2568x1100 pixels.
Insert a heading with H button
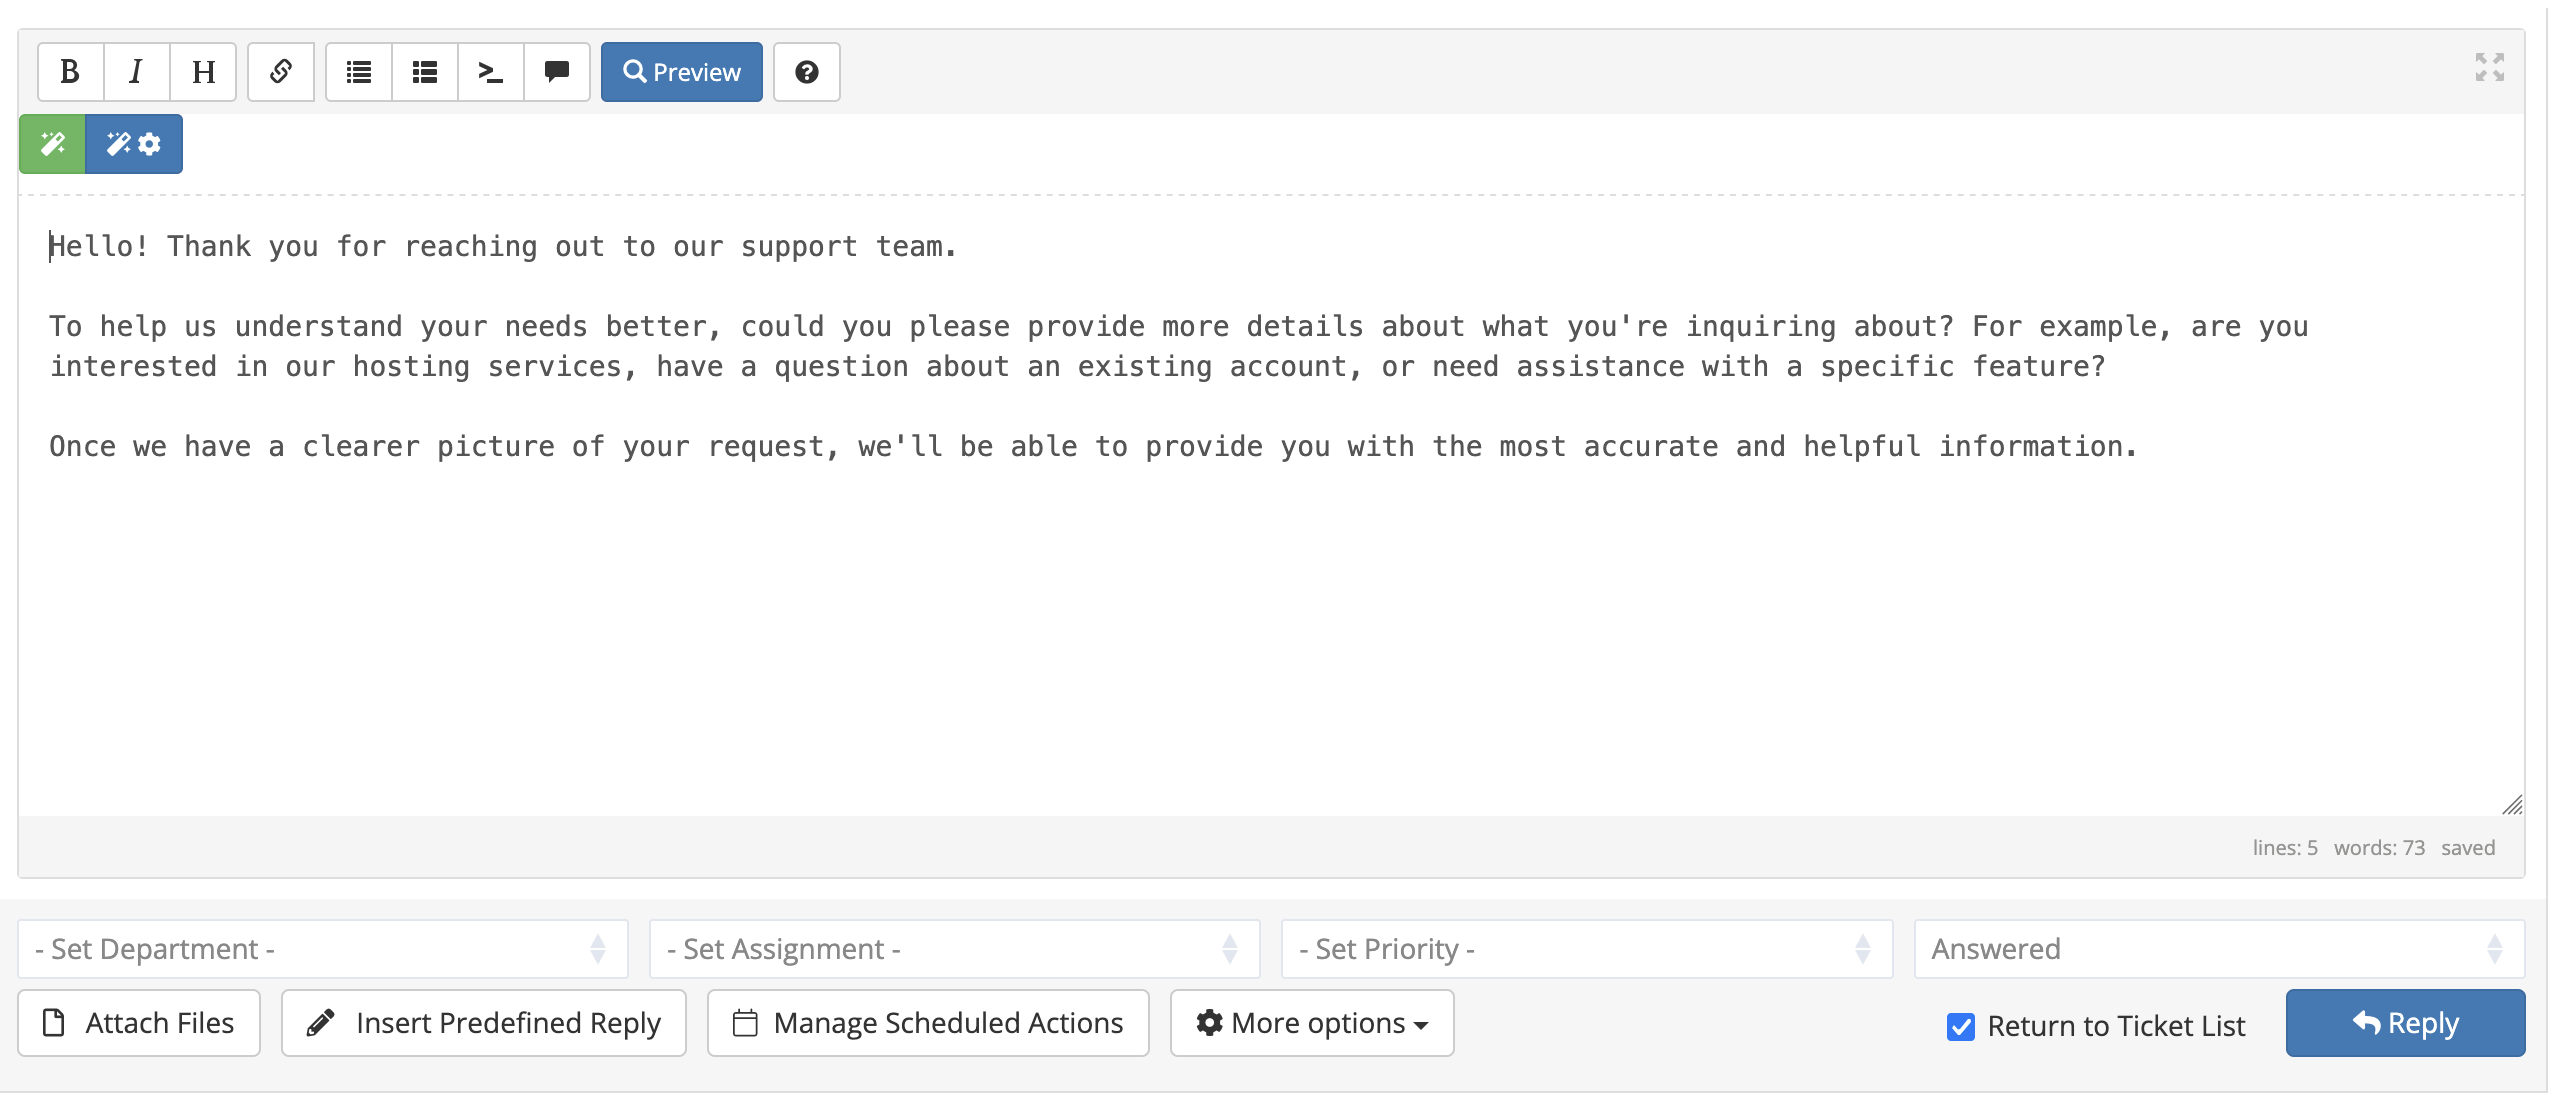[203, 72]
